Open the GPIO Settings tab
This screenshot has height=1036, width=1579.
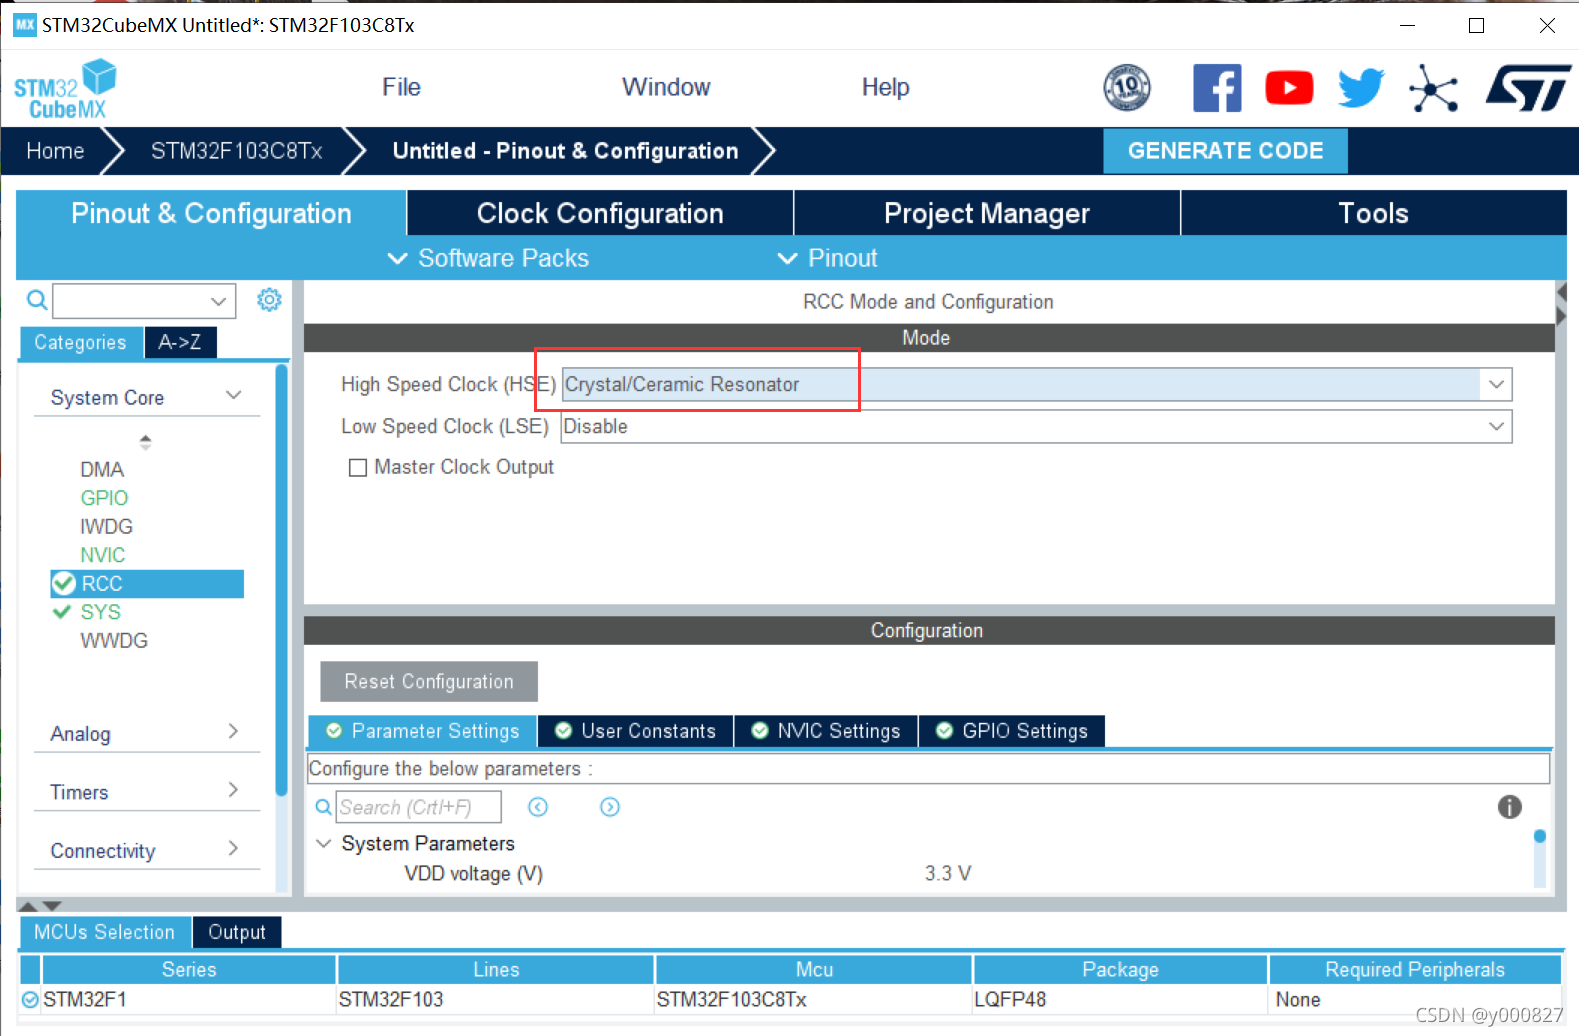coord(1012,731)
